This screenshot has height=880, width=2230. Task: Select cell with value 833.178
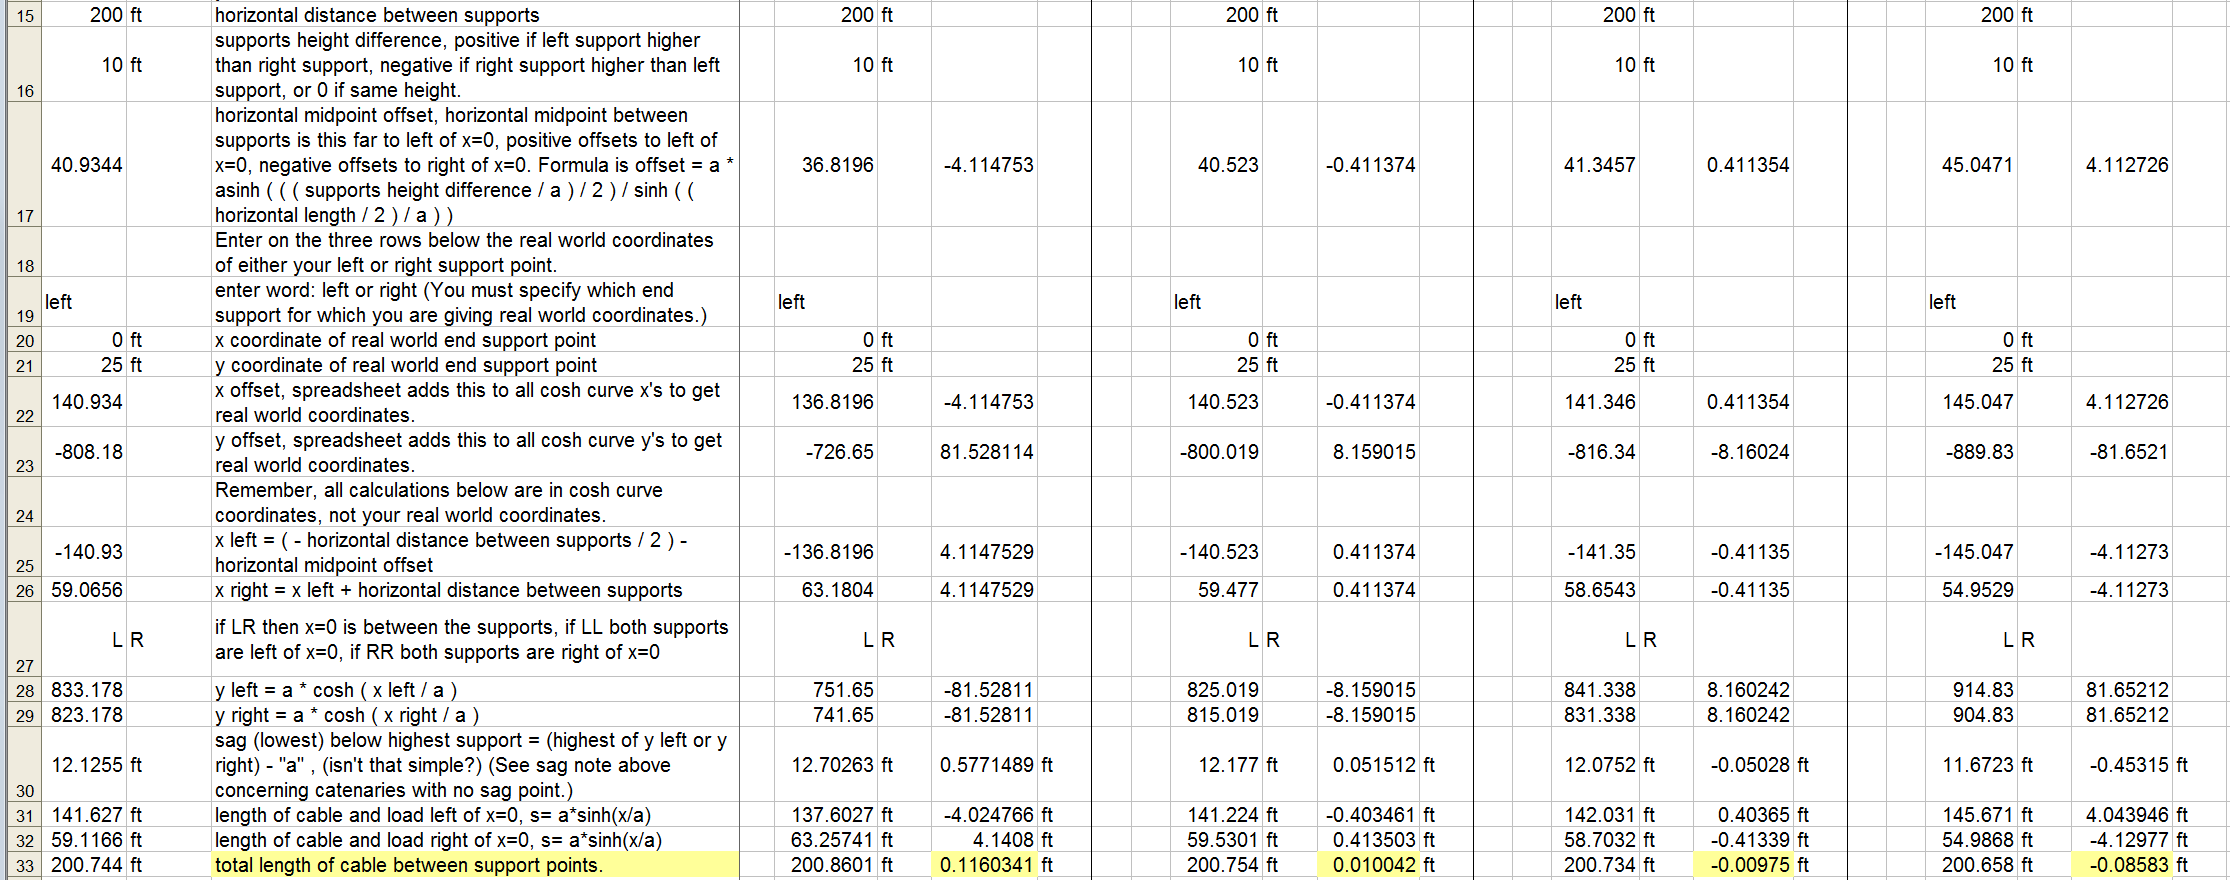86,690
